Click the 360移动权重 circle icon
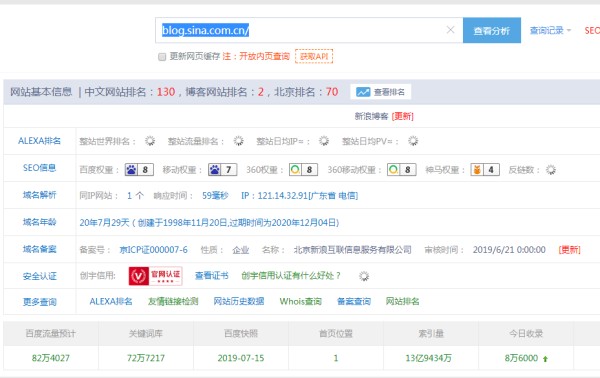This screenshot has width=600, height=378. click(x=393, y=169)
